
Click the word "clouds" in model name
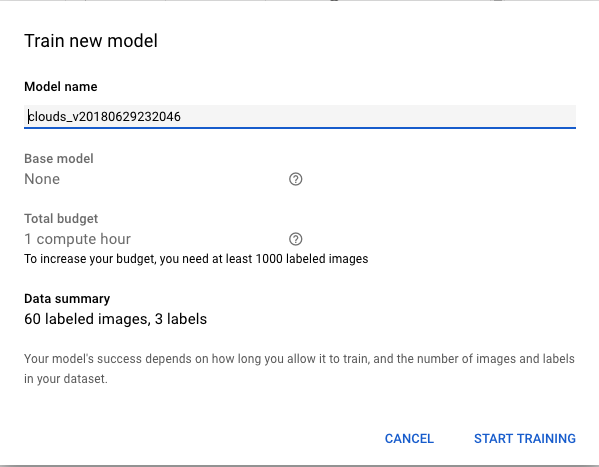coord(47,116)
